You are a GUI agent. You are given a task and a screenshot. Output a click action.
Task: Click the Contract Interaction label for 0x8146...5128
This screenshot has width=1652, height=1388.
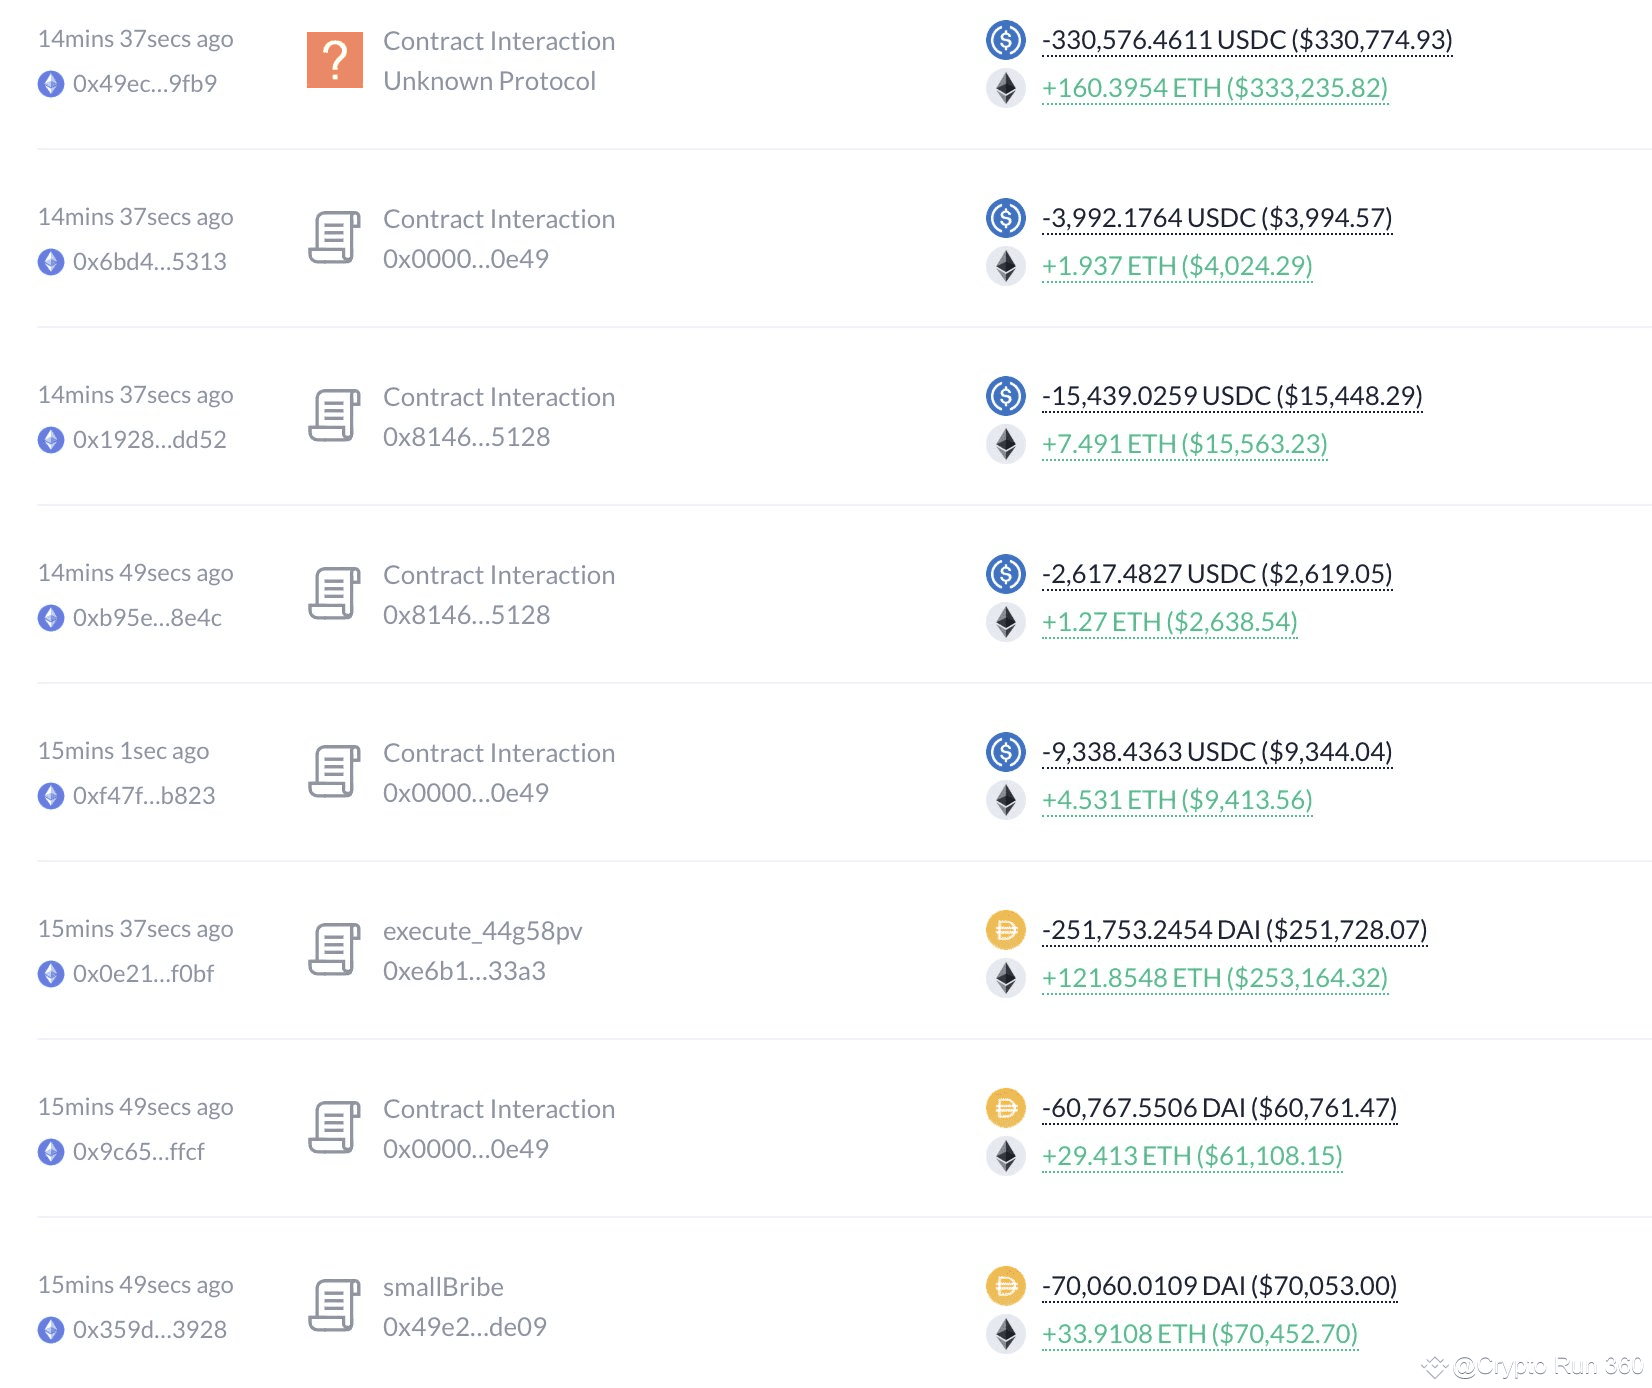click(498, 396)
